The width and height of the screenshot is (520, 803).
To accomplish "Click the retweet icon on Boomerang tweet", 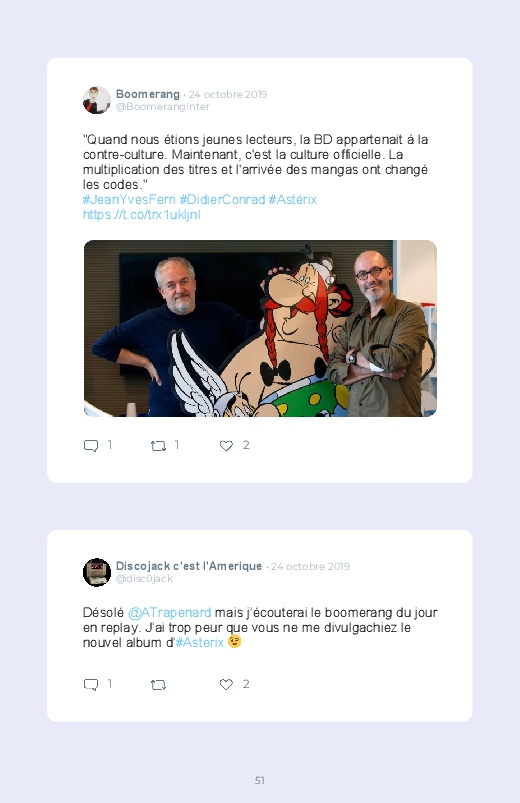I will 158,446.
